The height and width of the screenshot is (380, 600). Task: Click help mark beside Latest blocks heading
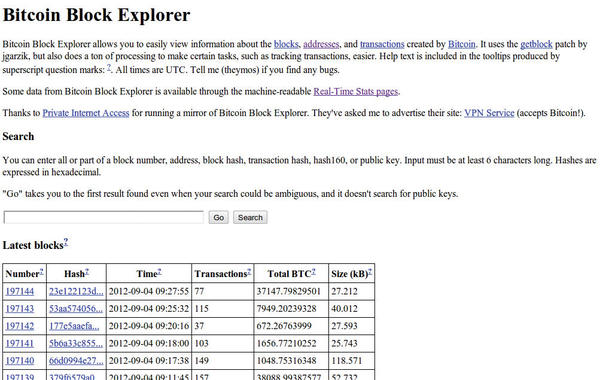click(x=66, y=242)
